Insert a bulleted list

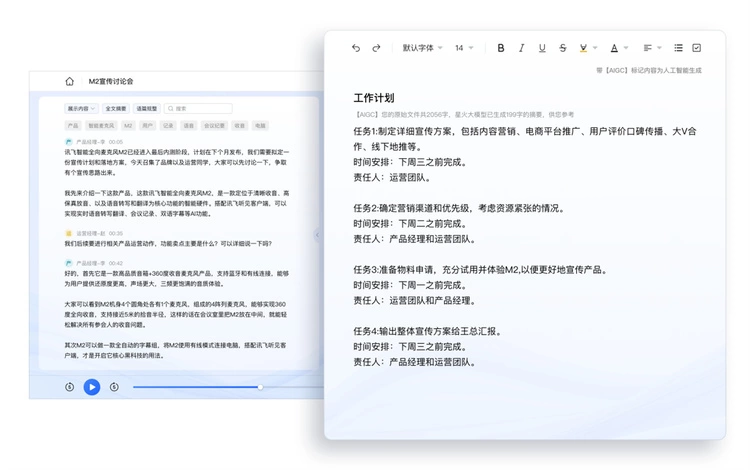coord(678,48)
